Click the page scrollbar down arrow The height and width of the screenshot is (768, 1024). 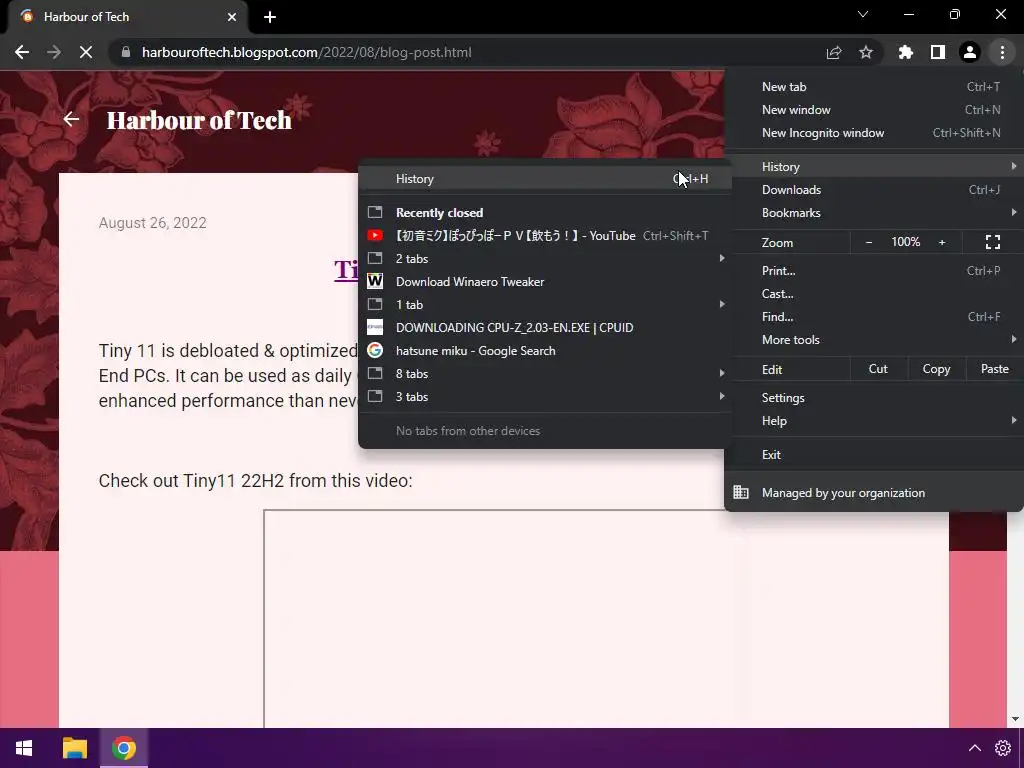tap(1016, 719)
